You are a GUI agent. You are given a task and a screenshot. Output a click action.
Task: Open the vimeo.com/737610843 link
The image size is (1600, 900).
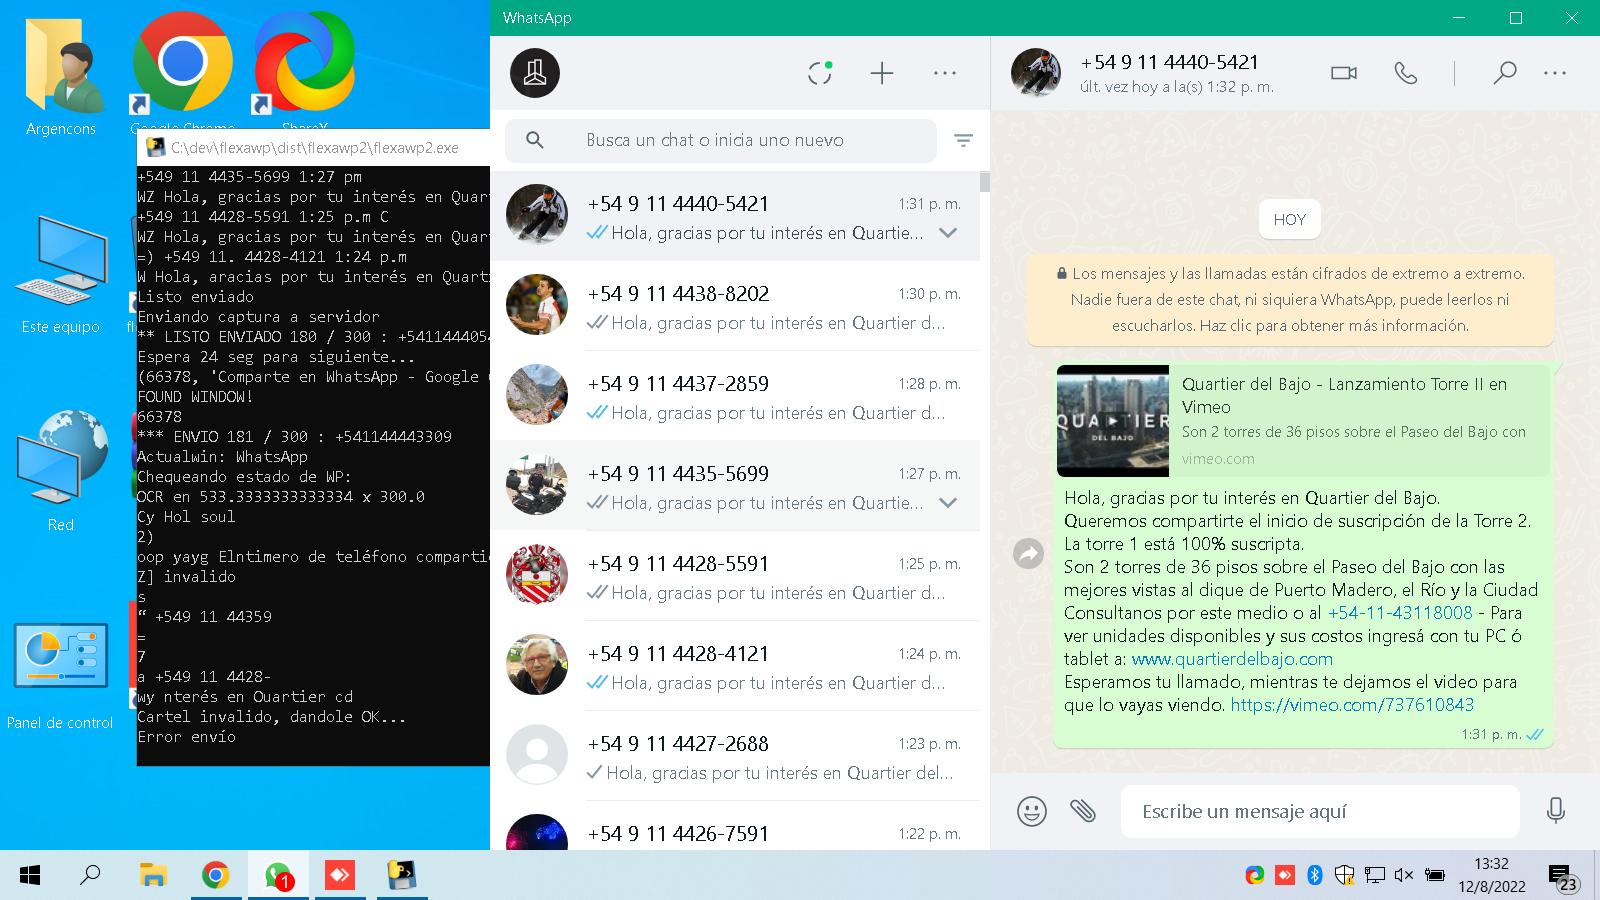(x=1352, y=705)
